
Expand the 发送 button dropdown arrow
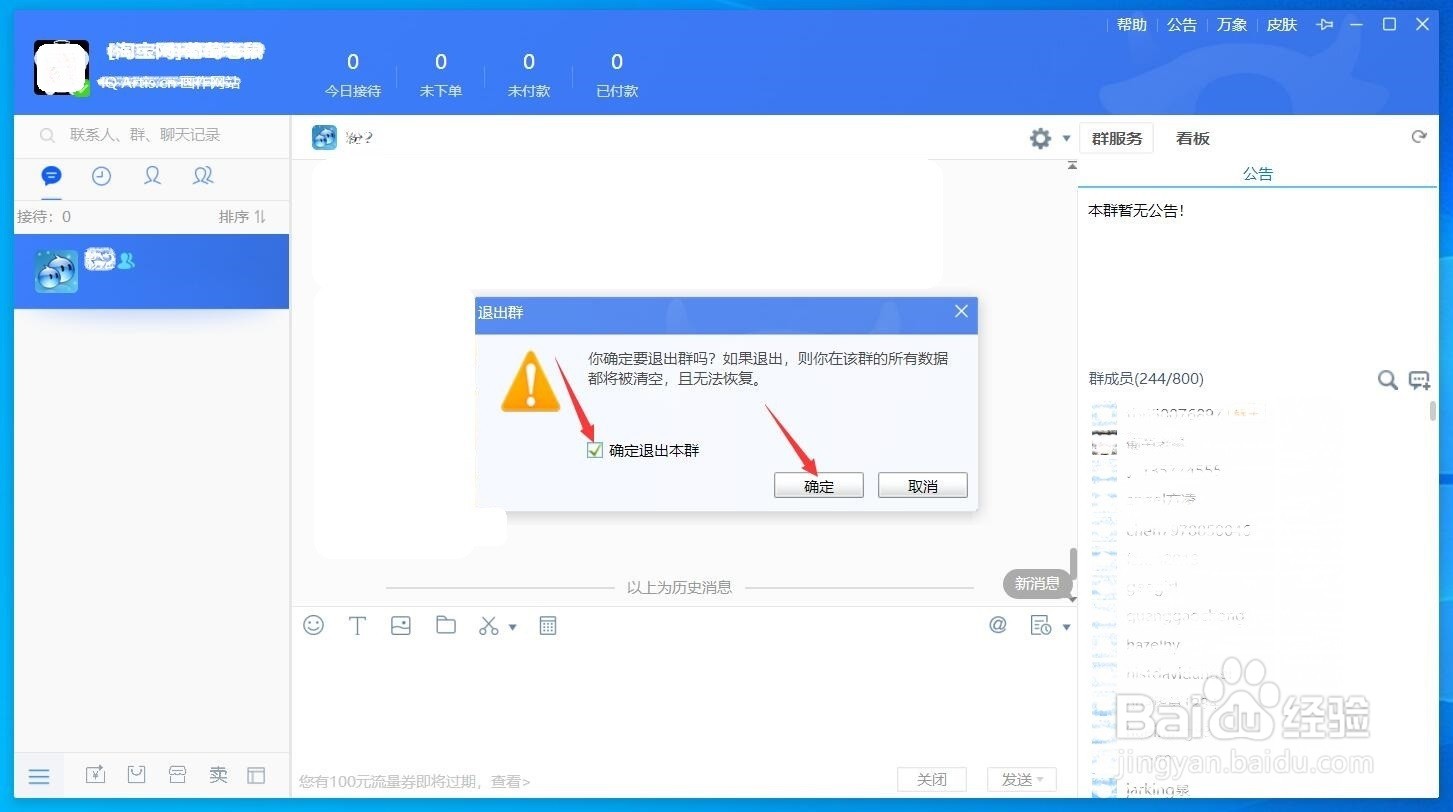(x=1042, y=779)
